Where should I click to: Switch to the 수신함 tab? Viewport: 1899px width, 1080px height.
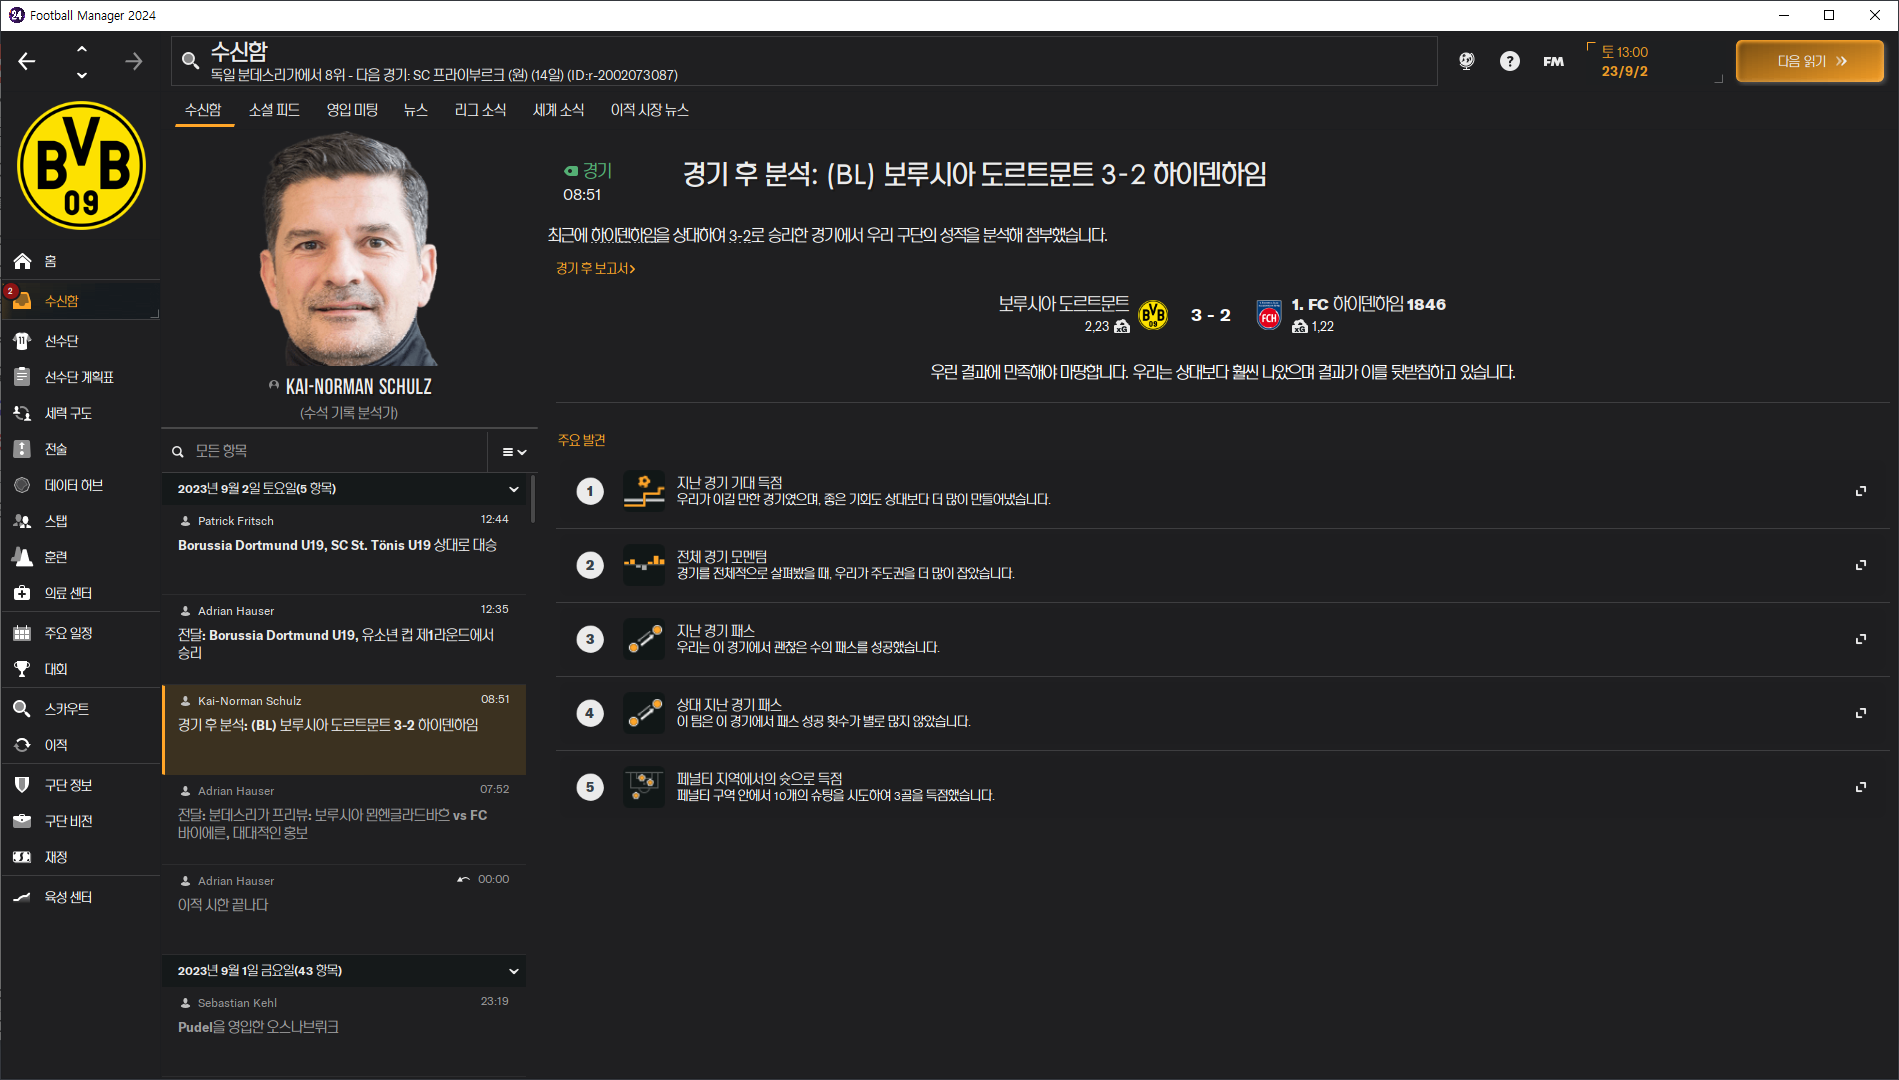point(203,110)
